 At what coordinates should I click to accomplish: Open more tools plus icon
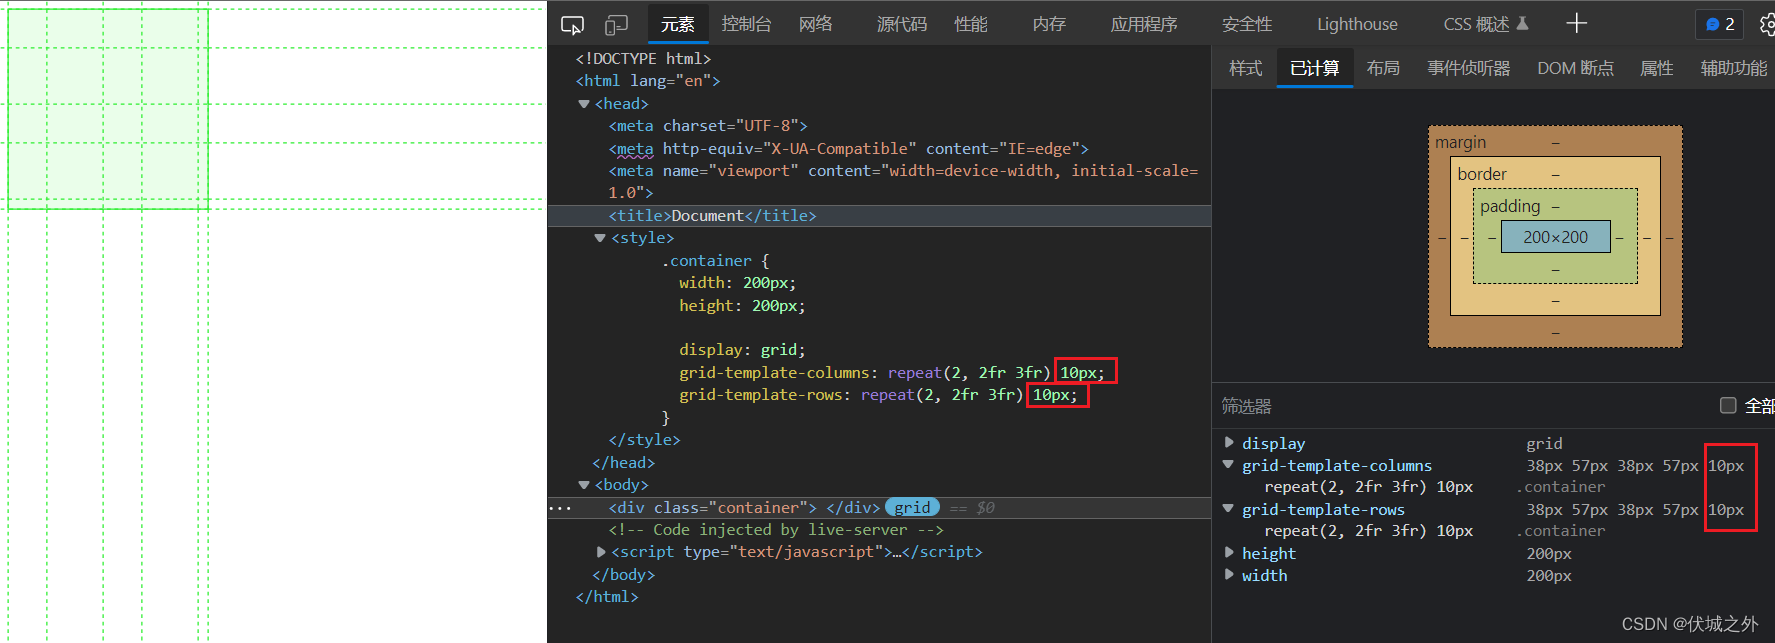(1577, 23)
